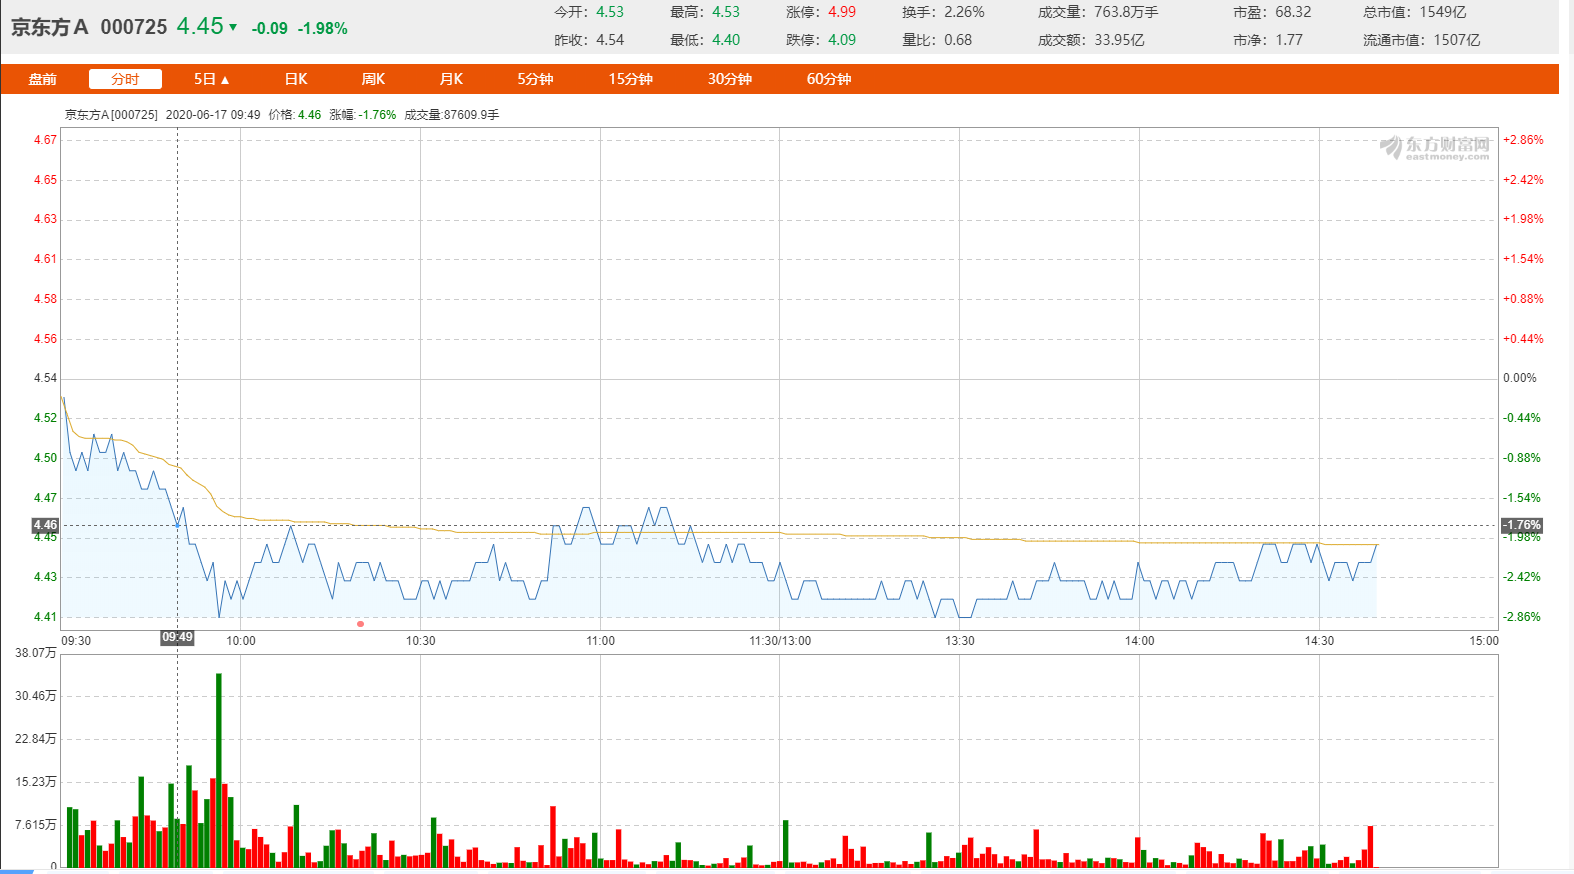1574x874 pixels.
Task: Select the 分时 chart tab
Action: (x=125, y=79)
